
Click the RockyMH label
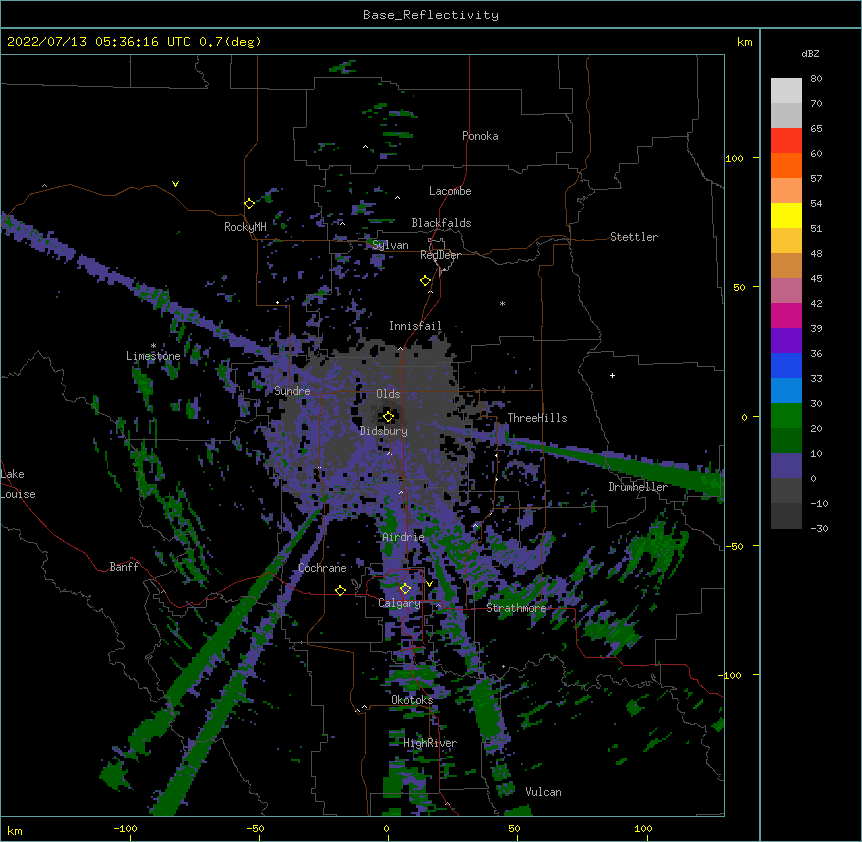(245, 227)
